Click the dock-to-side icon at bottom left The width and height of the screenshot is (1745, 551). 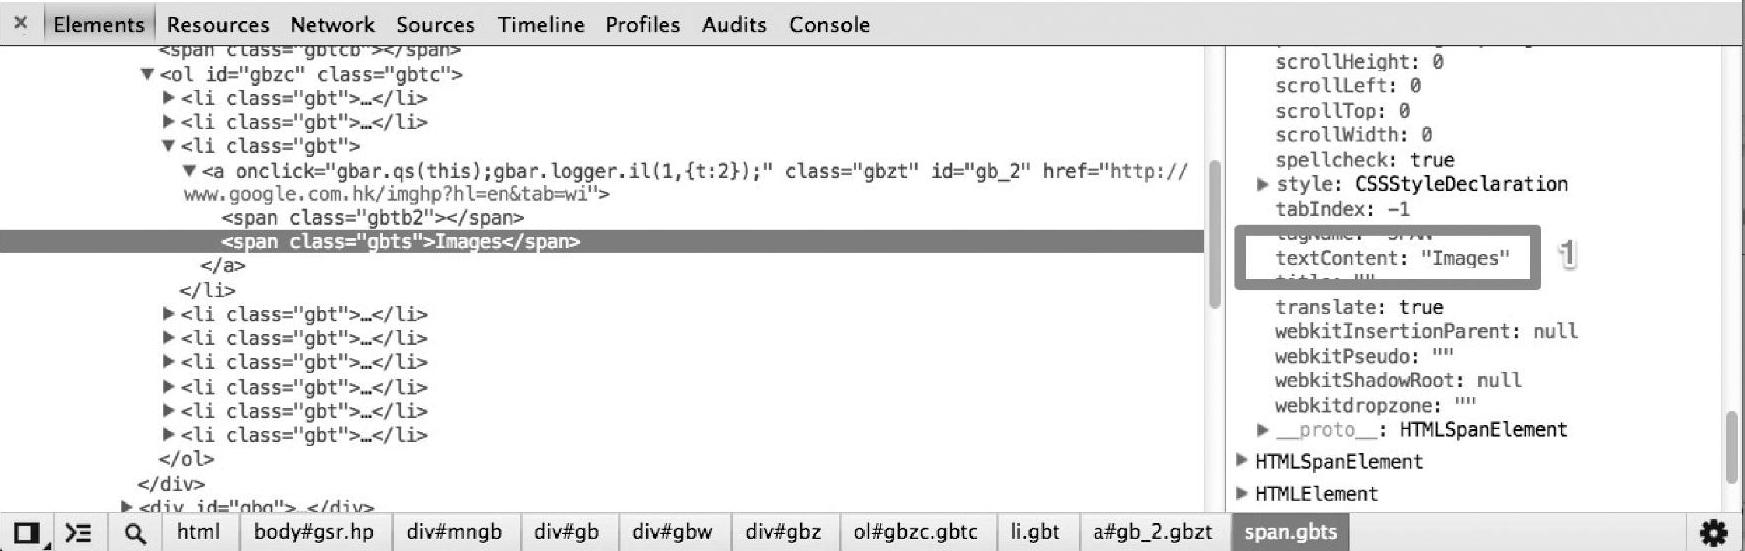(x=28, y=533)
